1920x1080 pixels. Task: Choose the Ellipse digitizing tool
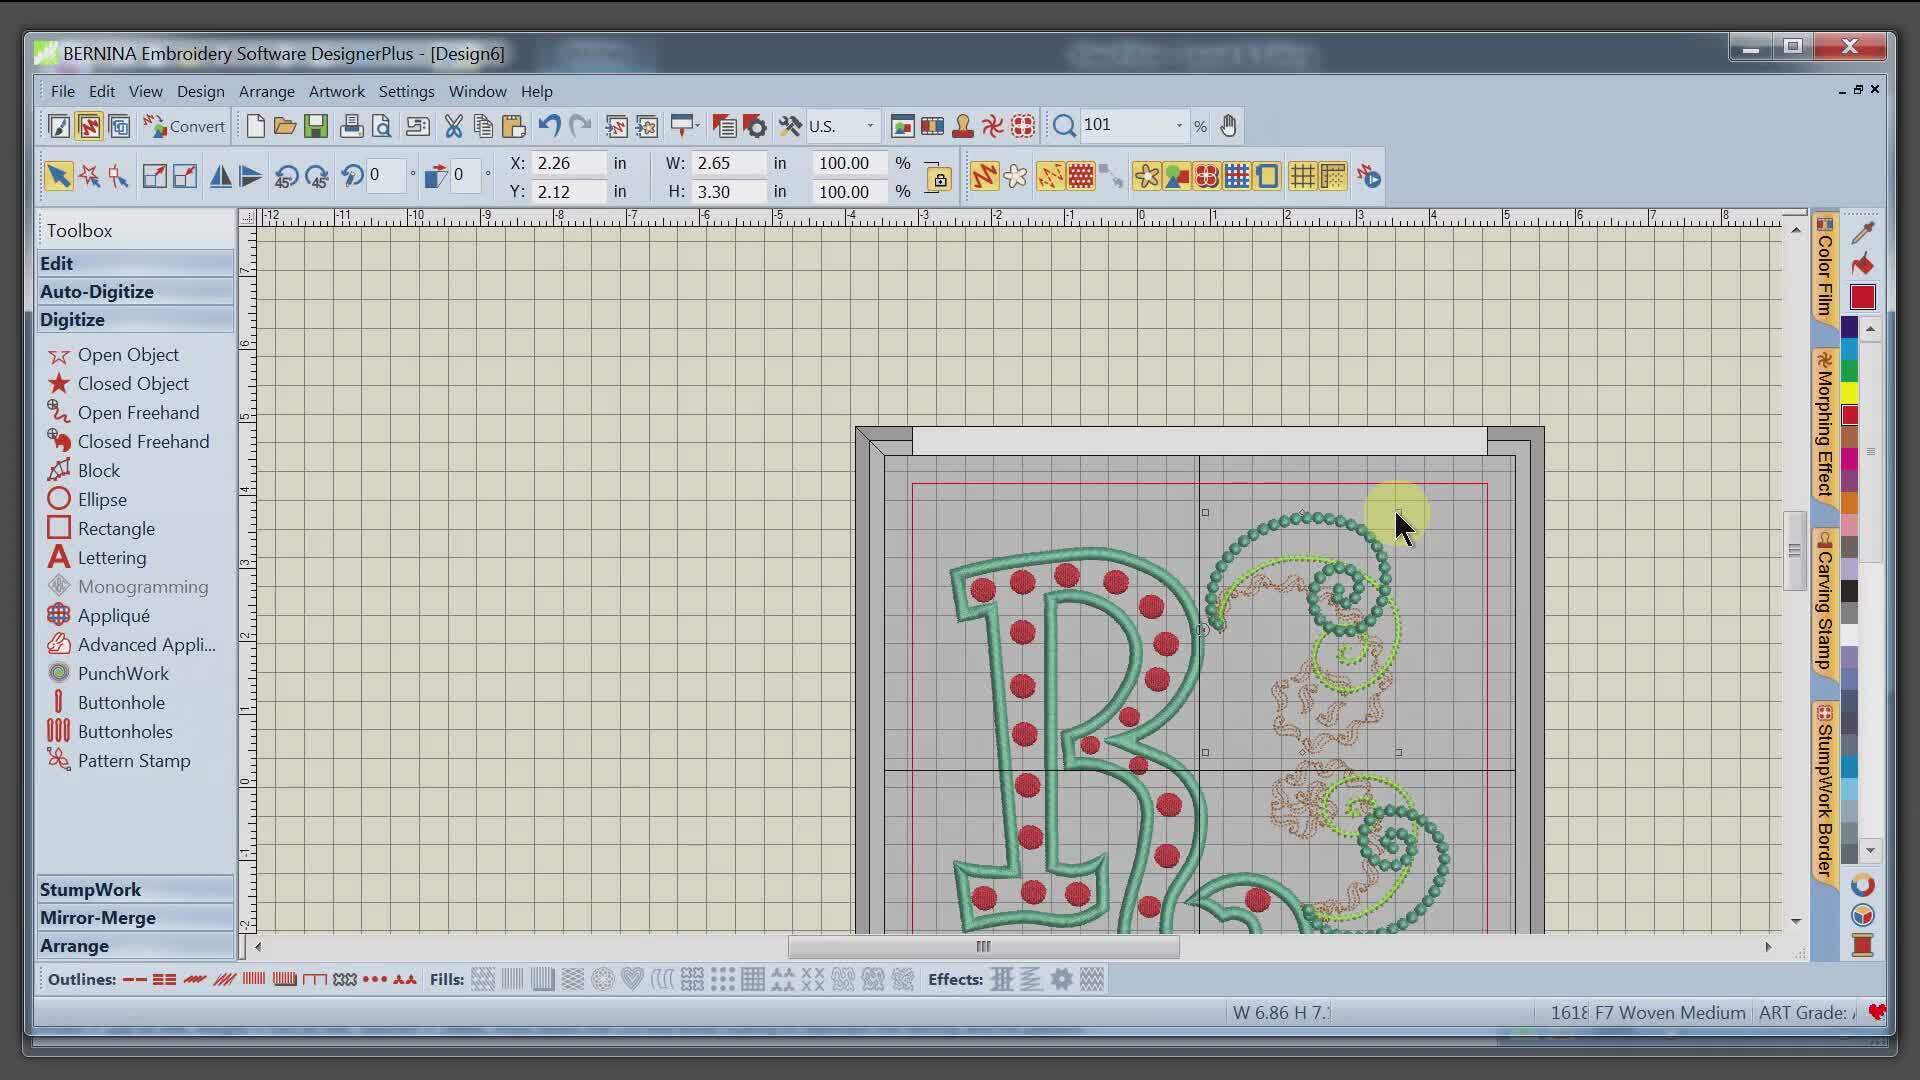tap(101, 499)
